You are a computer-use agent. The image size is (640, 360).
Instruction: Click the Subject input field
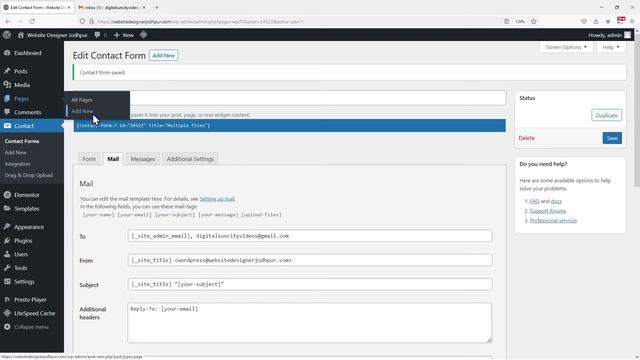point(310,284)
